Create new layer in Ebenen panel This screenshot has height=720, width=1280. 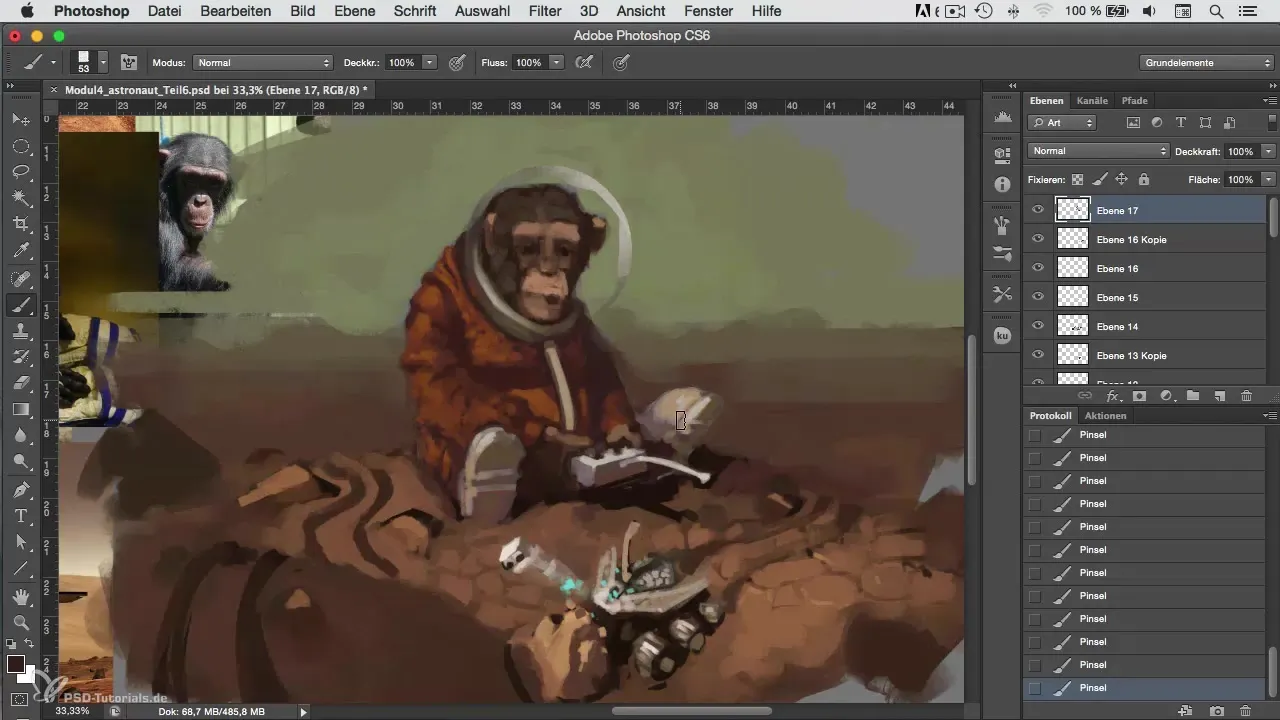(1219, 396)
